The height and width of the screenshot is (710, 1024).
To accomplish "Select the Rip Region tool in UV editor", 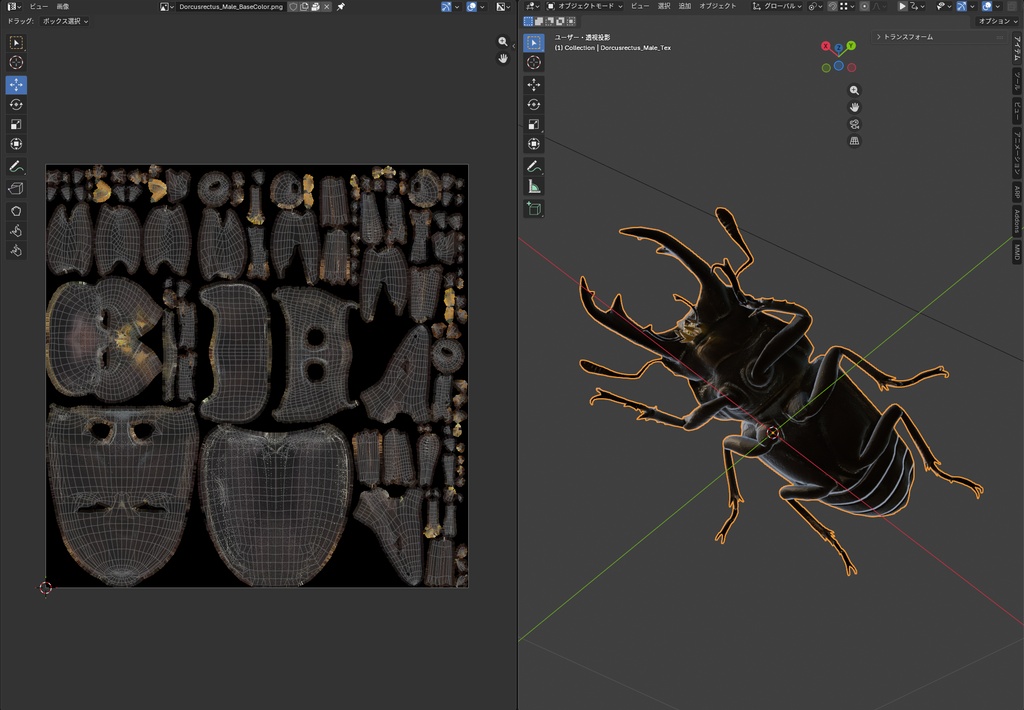I will (x=16, y=189).
